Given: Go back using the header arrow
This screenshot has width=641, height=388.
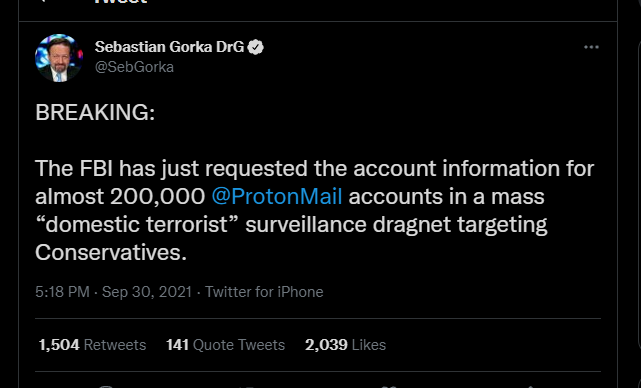Looking at the screenshot, I should coord(43,1).
